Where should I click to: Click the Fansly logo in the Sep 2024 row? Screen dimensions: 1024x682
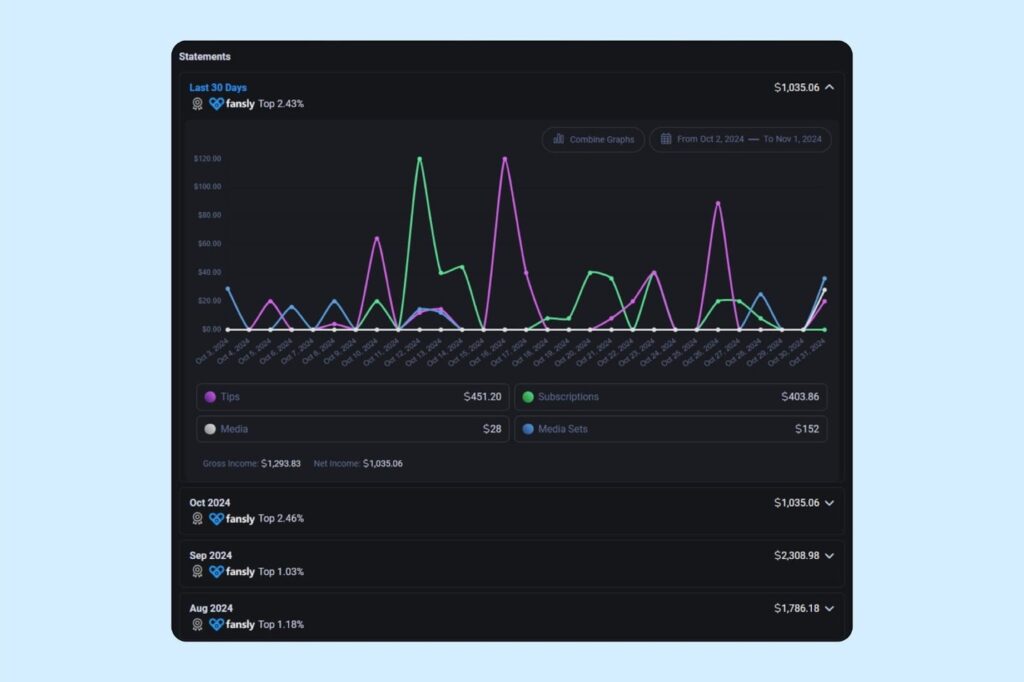point(217,571)
